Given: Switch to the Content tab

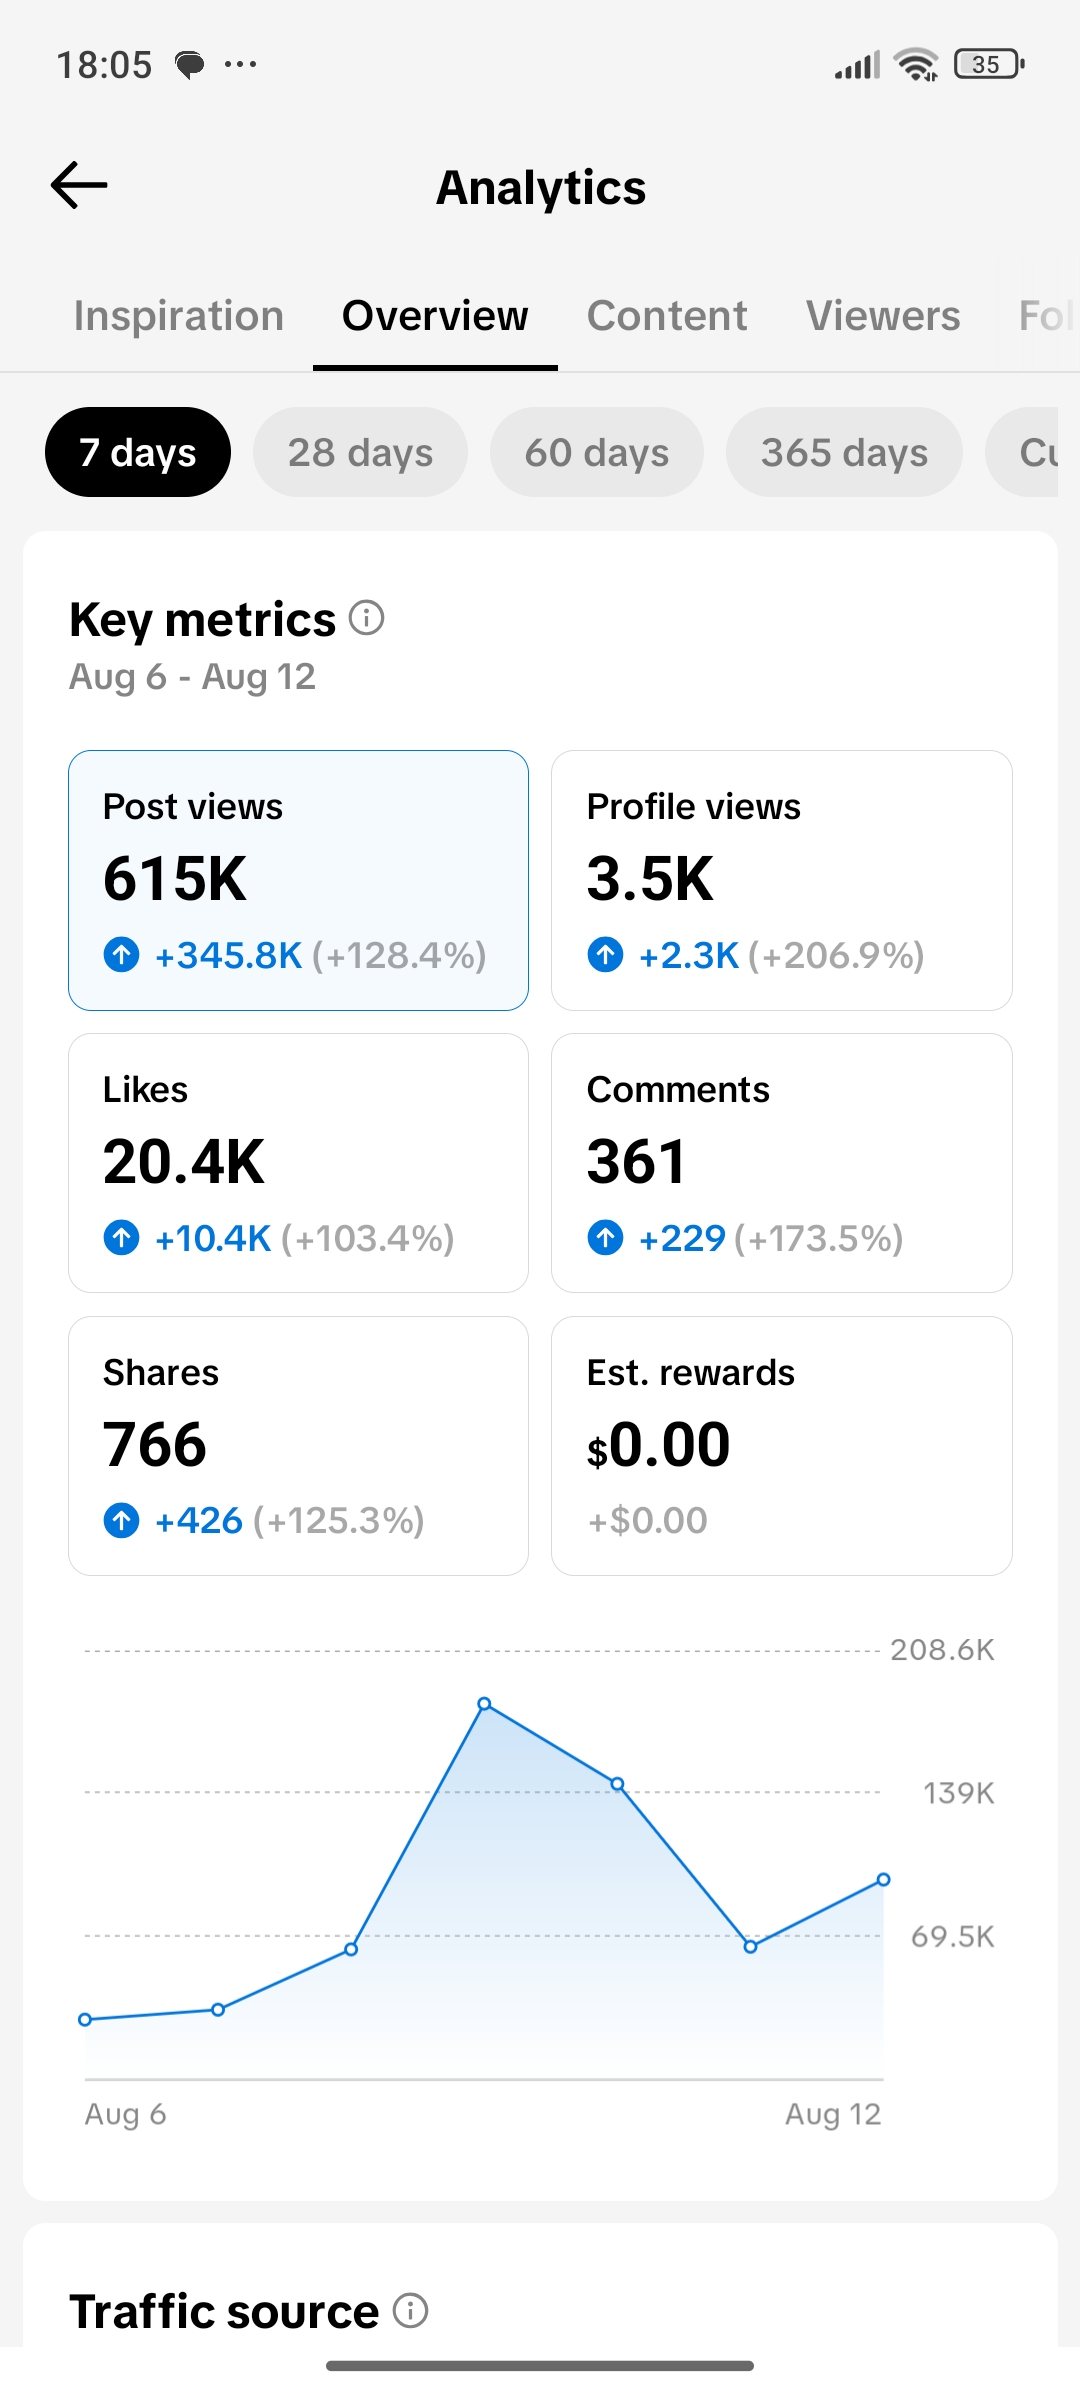Looking at the screenshot, I should click(x=667, y=316).
